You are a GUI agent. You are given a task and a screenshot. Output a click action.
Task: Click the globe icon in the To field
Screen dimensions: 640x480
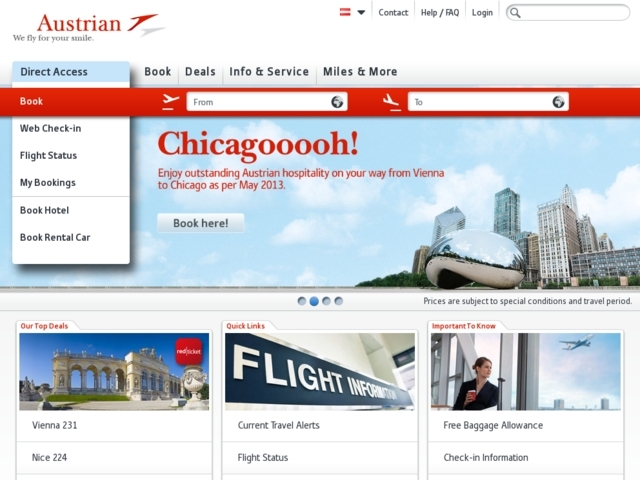[x=558, y=102]
